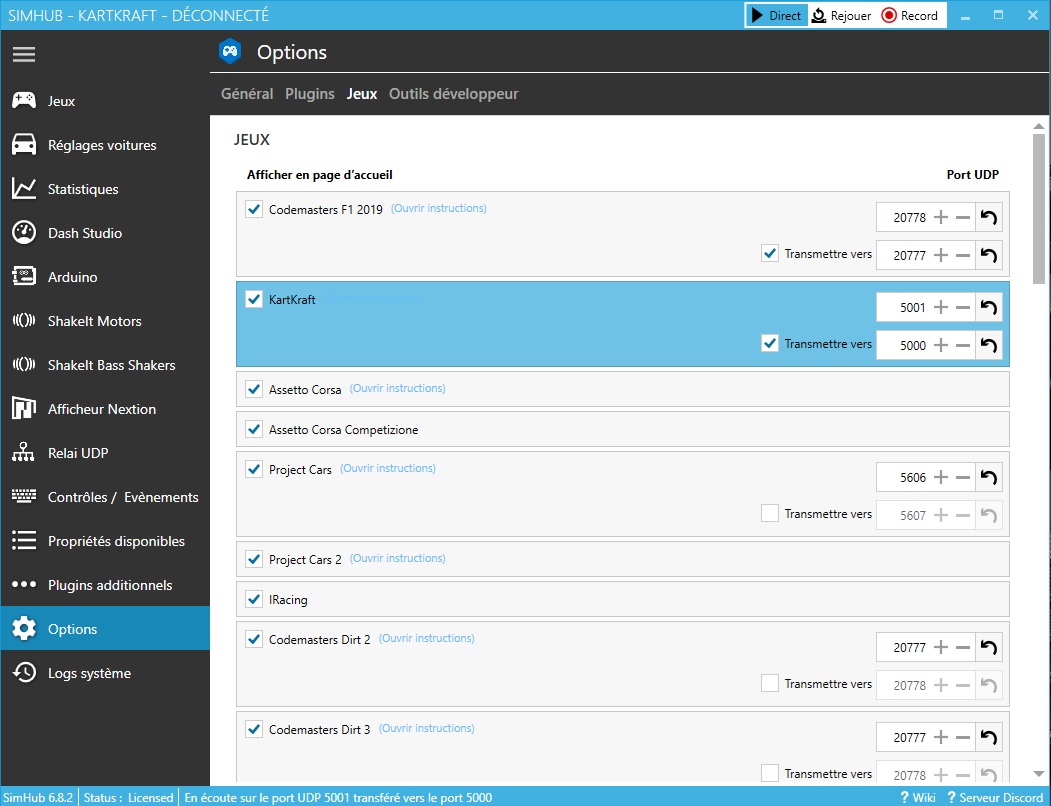Screen dimensions: 1051x806
Task: Decrease Codemasters Dirt 2 port 20777
Action: pos(963,647)
